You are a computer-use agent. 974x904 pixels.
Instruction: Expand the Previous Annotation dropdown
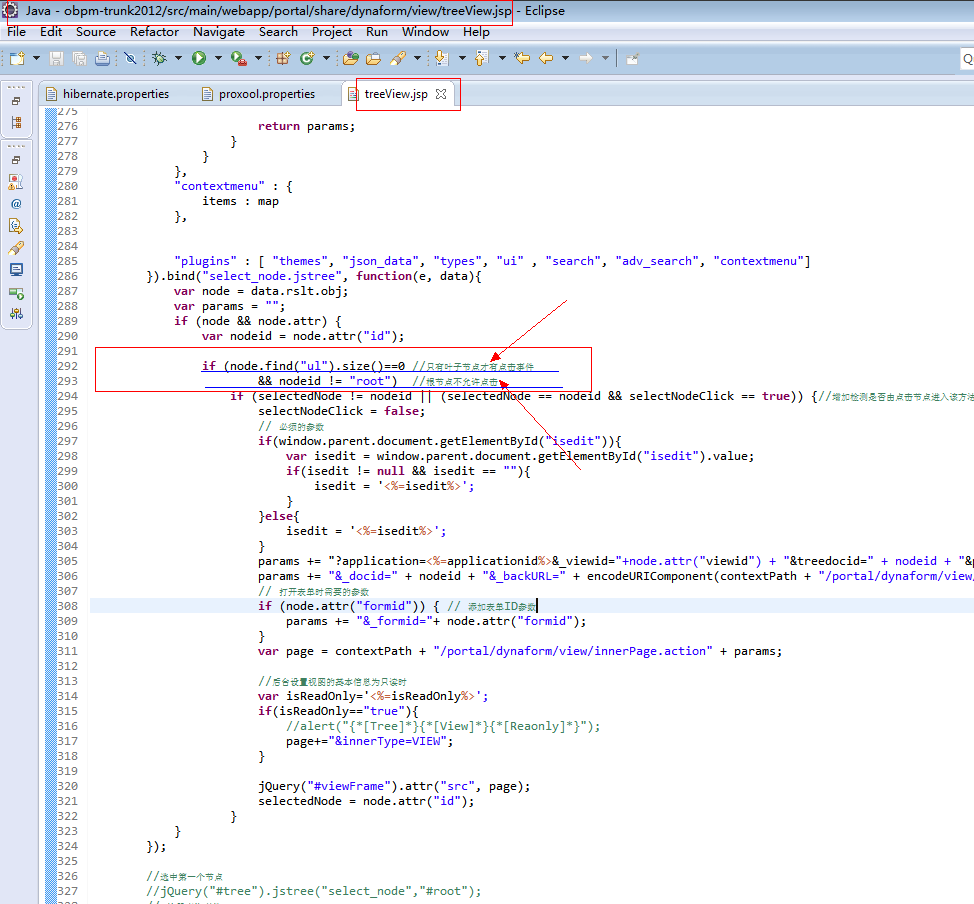502,58
